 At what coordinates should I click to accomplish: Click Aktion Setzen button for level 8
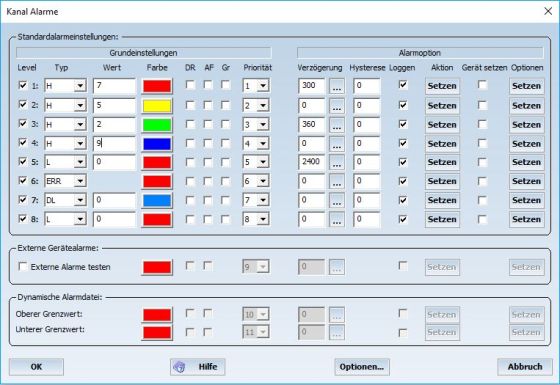point(442,219)
